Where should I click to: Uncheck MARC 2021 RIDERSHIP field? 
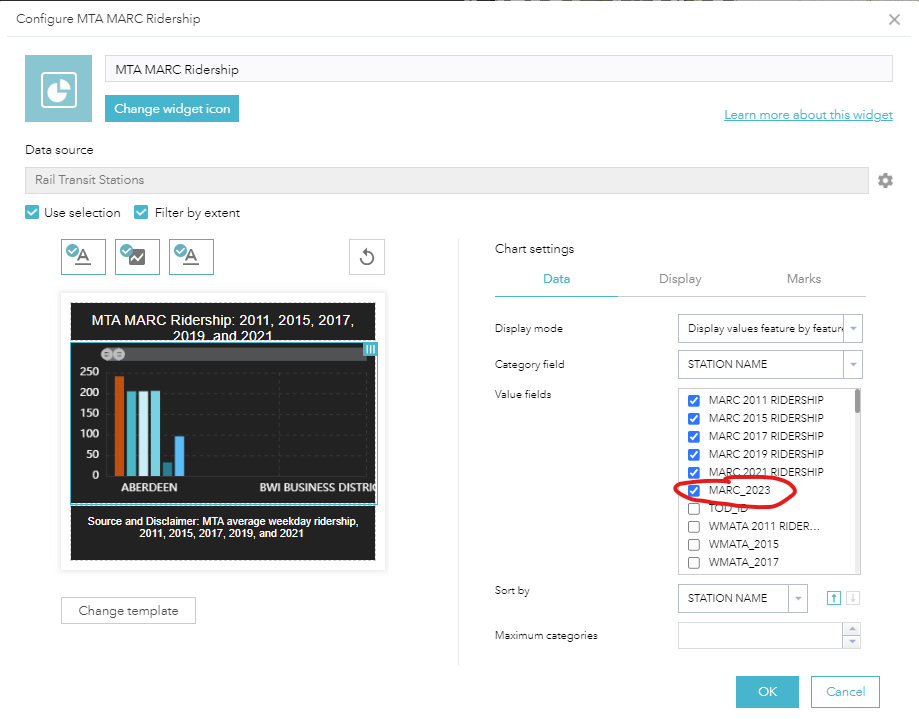point(693,472)
